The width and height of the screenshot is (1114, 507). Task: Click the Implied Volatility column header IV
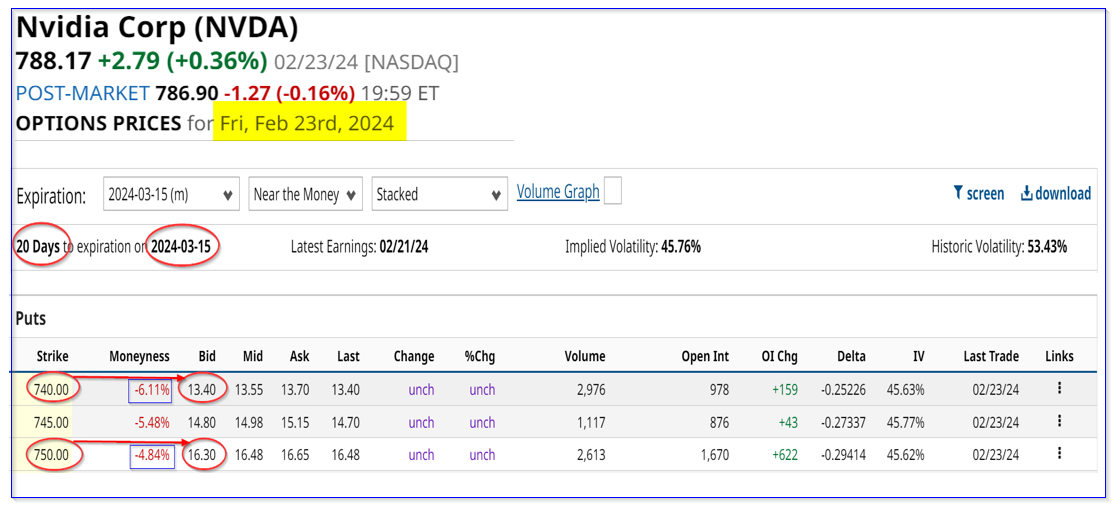(x=917, y=356)
